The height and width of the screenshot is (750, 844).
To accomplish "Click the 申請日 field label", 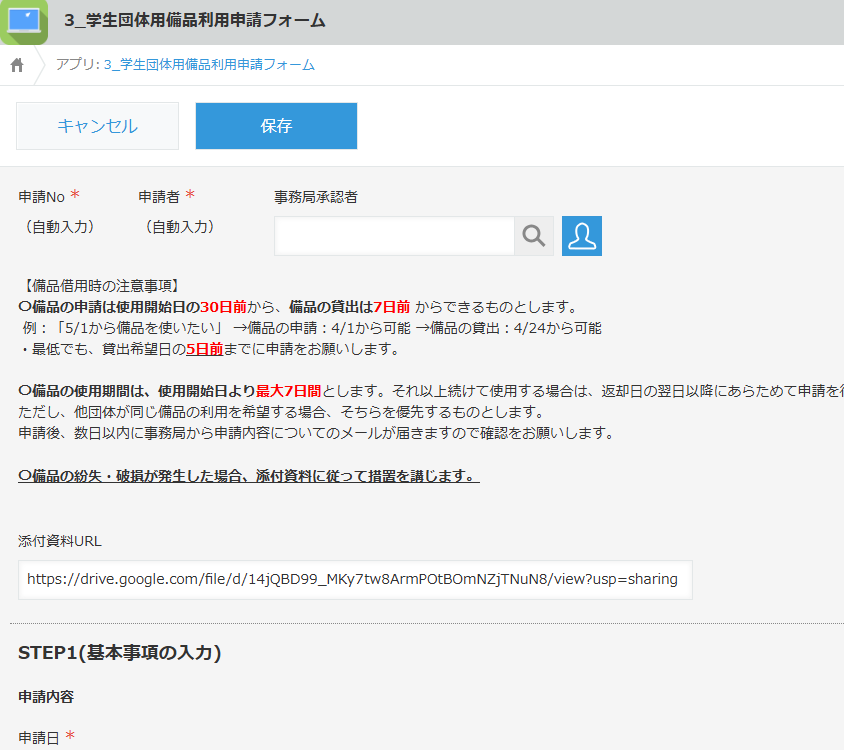I will point(39,738).
